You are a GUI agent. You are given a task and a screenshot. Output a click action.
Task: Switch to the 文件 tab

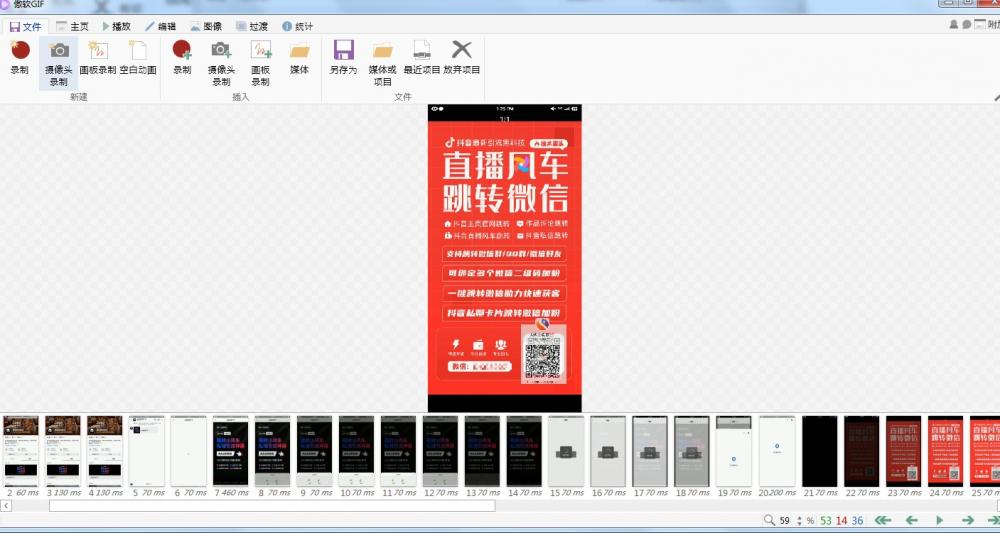pos(26,27)
